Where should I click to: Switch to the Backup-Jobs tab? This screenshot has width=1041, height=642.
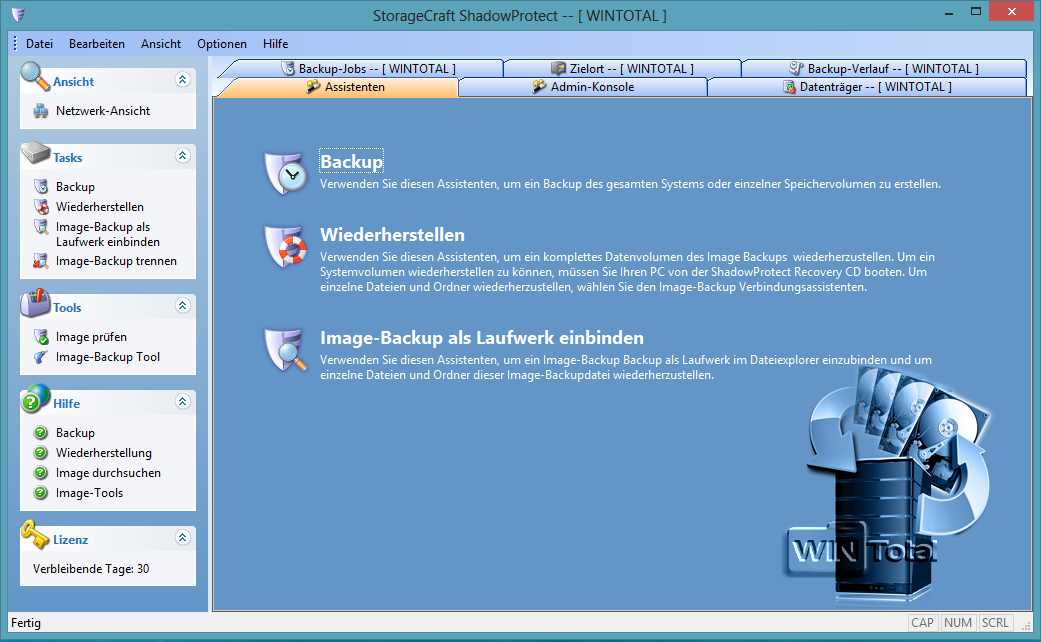[x=368, y=68]
